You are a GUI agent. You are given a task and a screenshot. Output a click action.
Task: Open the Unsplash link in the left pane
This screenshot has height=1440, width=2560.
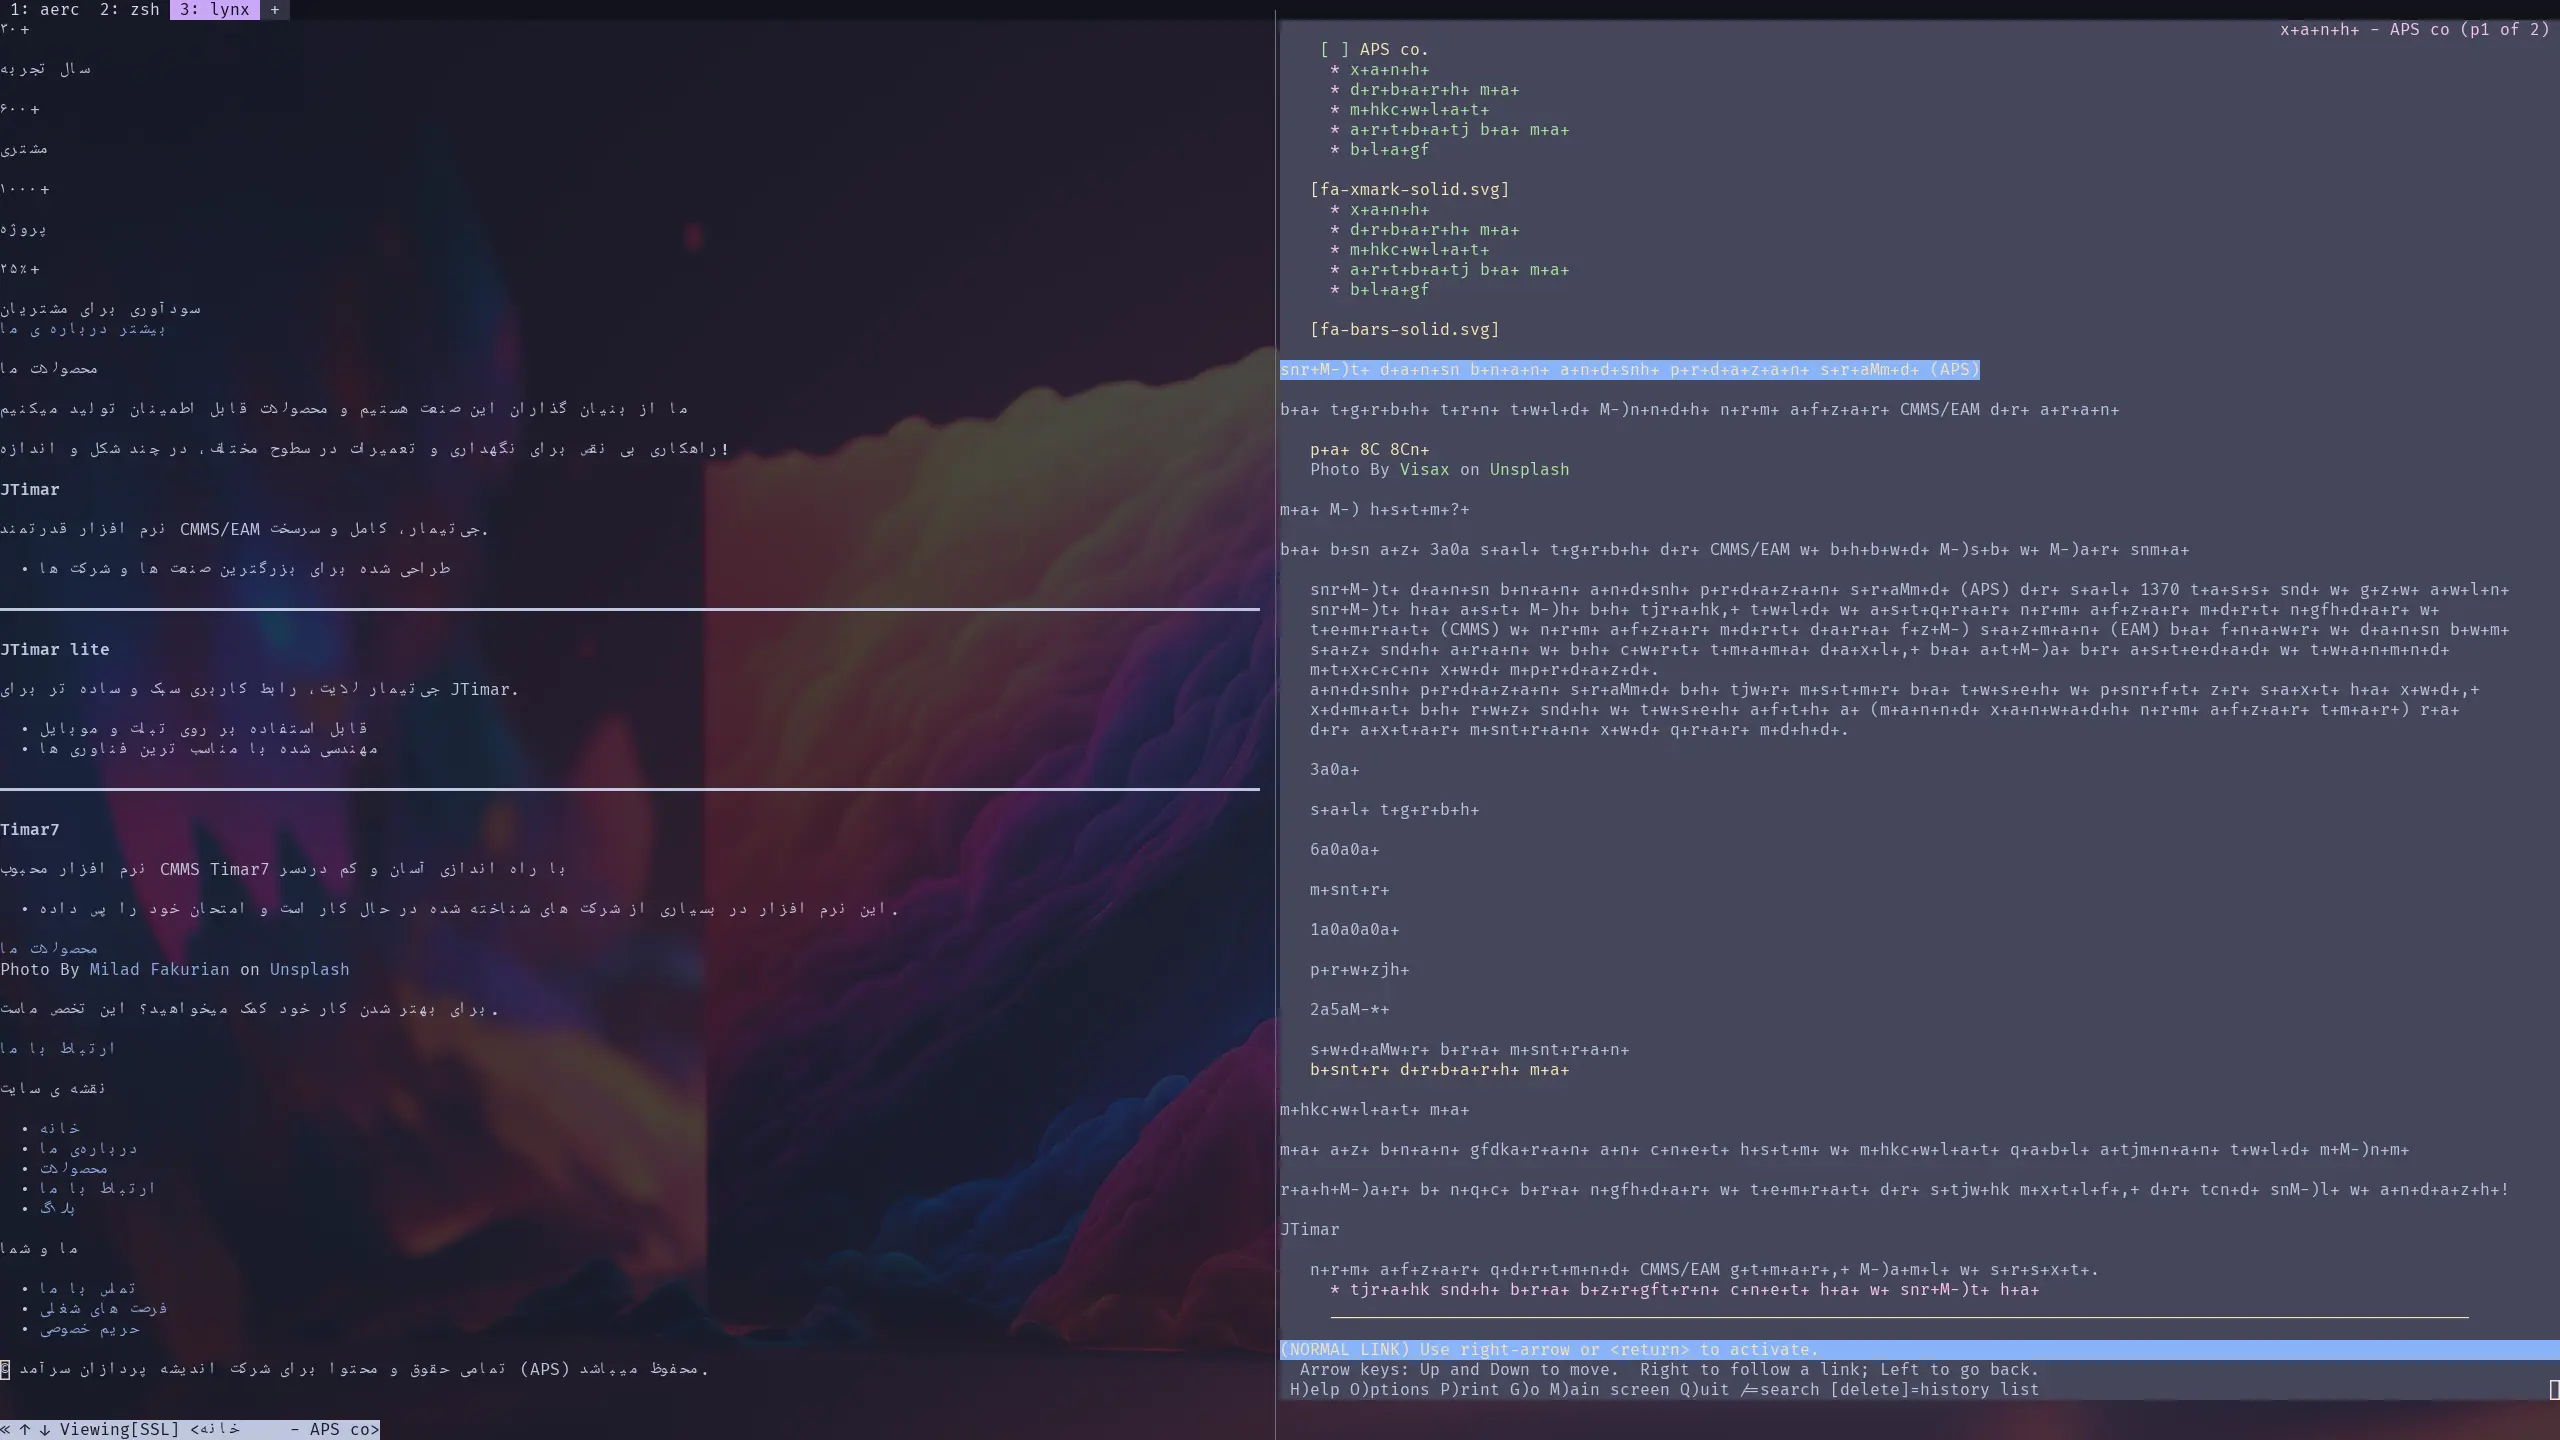coord(310,969)
